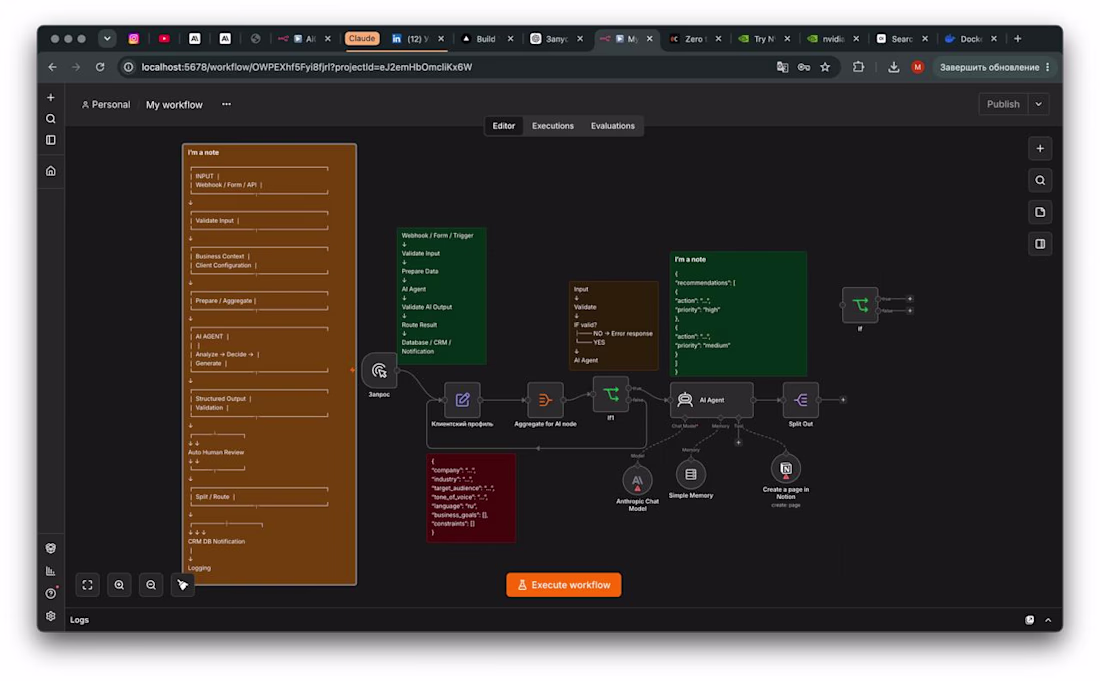Screen dimensions: 1100x681
Task: Click the browser address bar URL
Action: coord(307,67)
